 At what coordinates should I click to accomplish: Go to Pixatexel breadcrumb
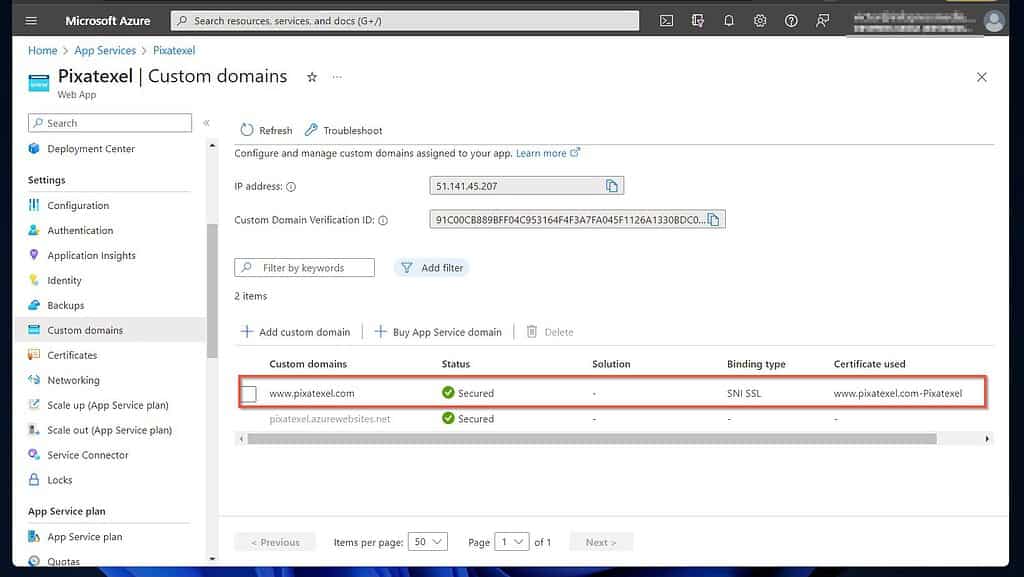(174, 50)
